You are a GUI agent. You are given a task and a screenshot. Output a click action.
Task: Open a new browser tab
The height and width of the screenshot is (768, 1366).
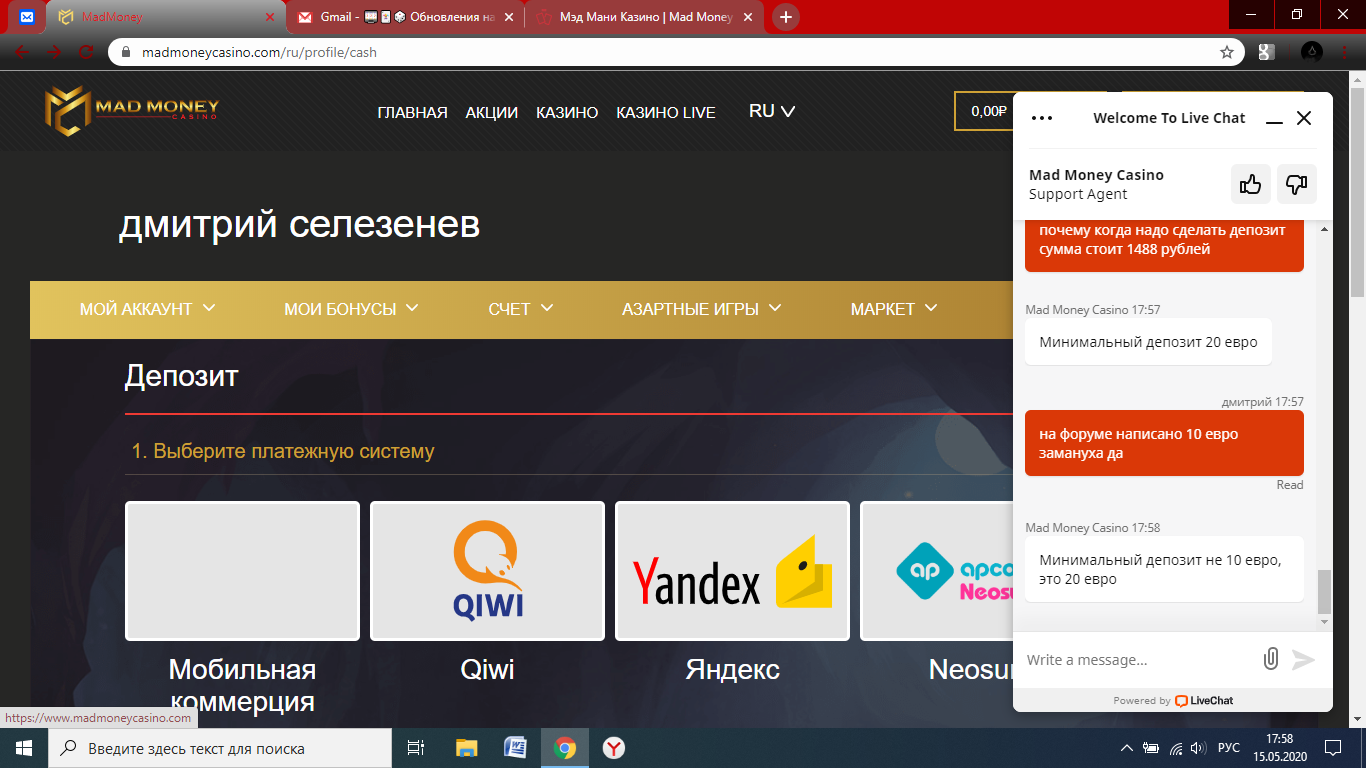pos(786,17)
